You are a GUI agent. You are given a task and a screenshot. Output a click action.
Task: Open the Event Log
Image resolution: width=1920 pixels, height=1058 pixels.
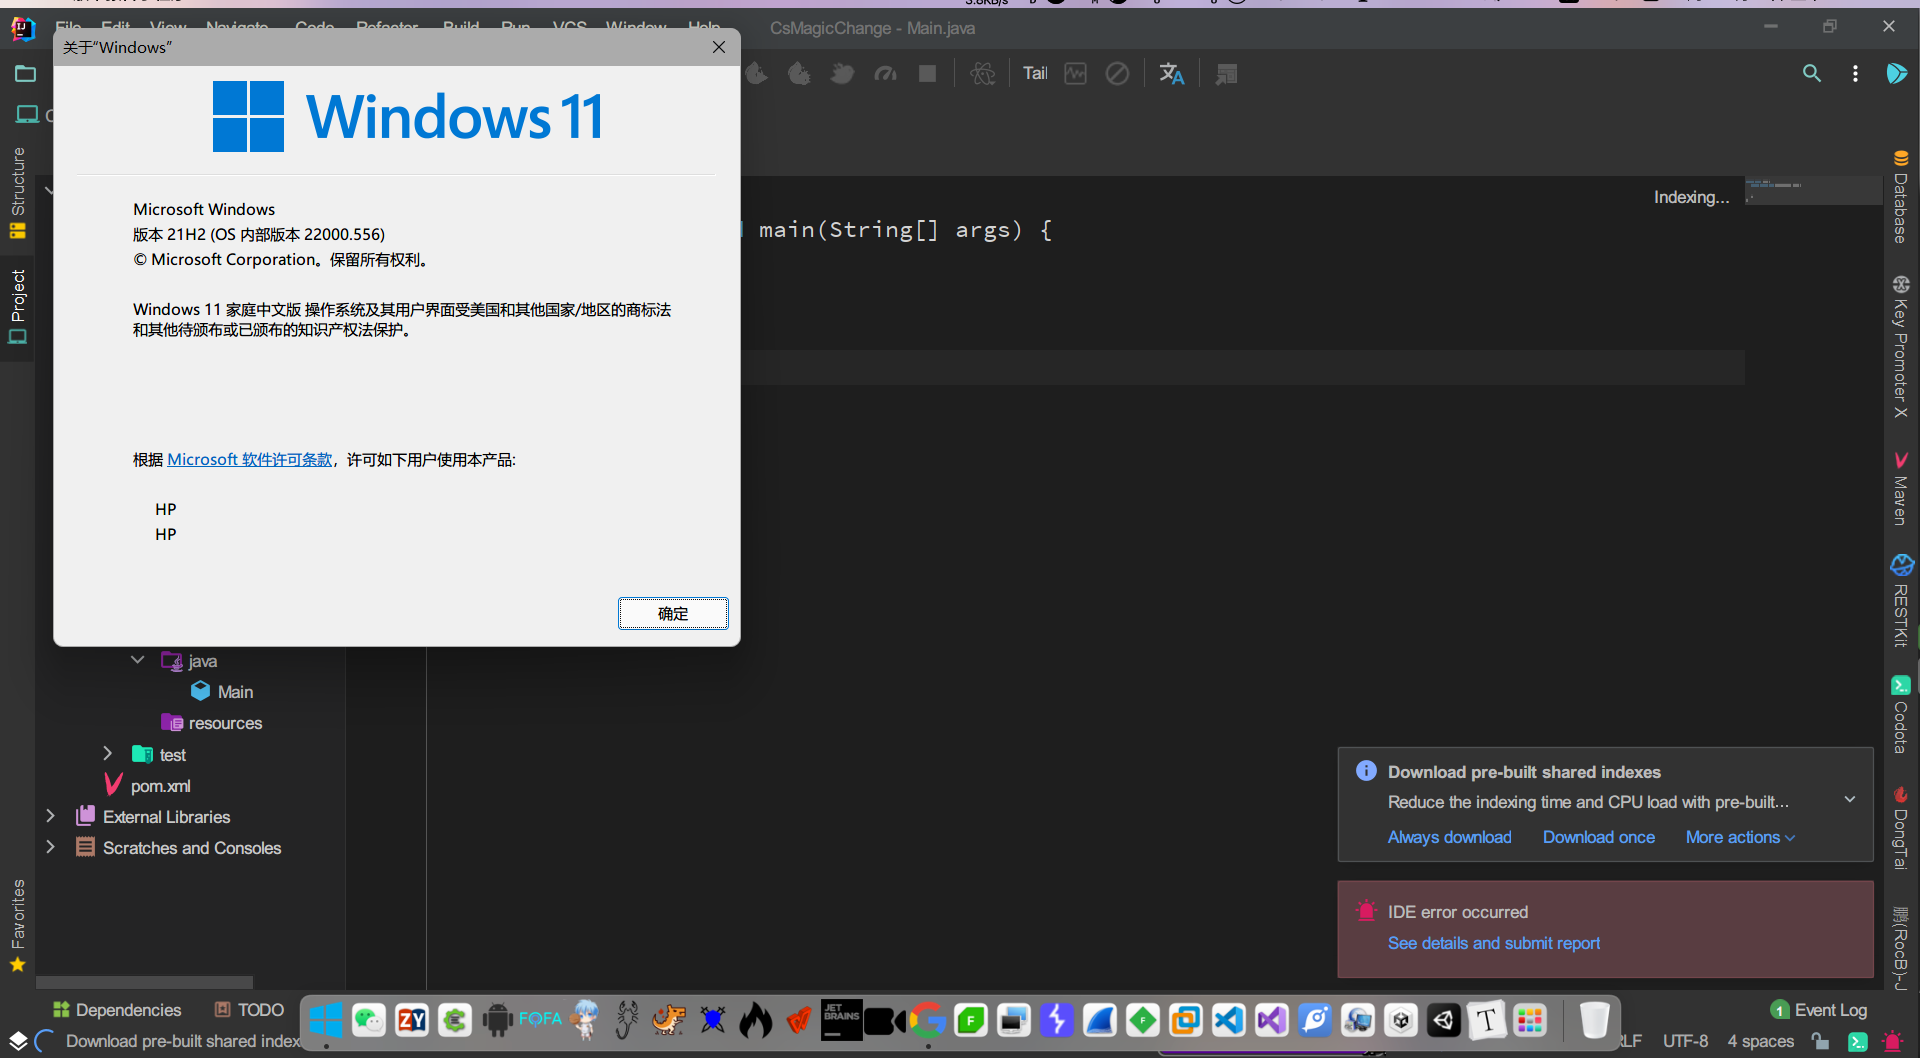pyautogui.click(x=1818, y=1010)
